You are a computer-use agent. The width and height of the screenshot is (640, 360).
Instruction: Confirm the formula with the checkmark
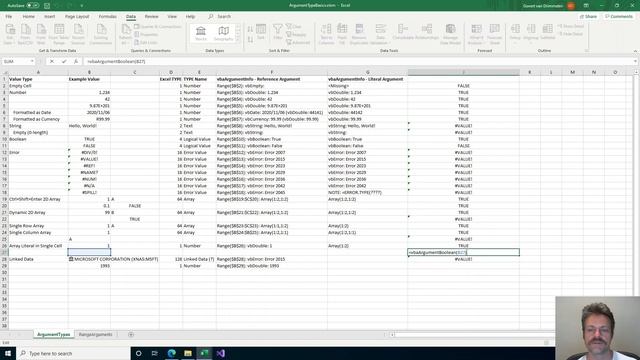(64, 61)
